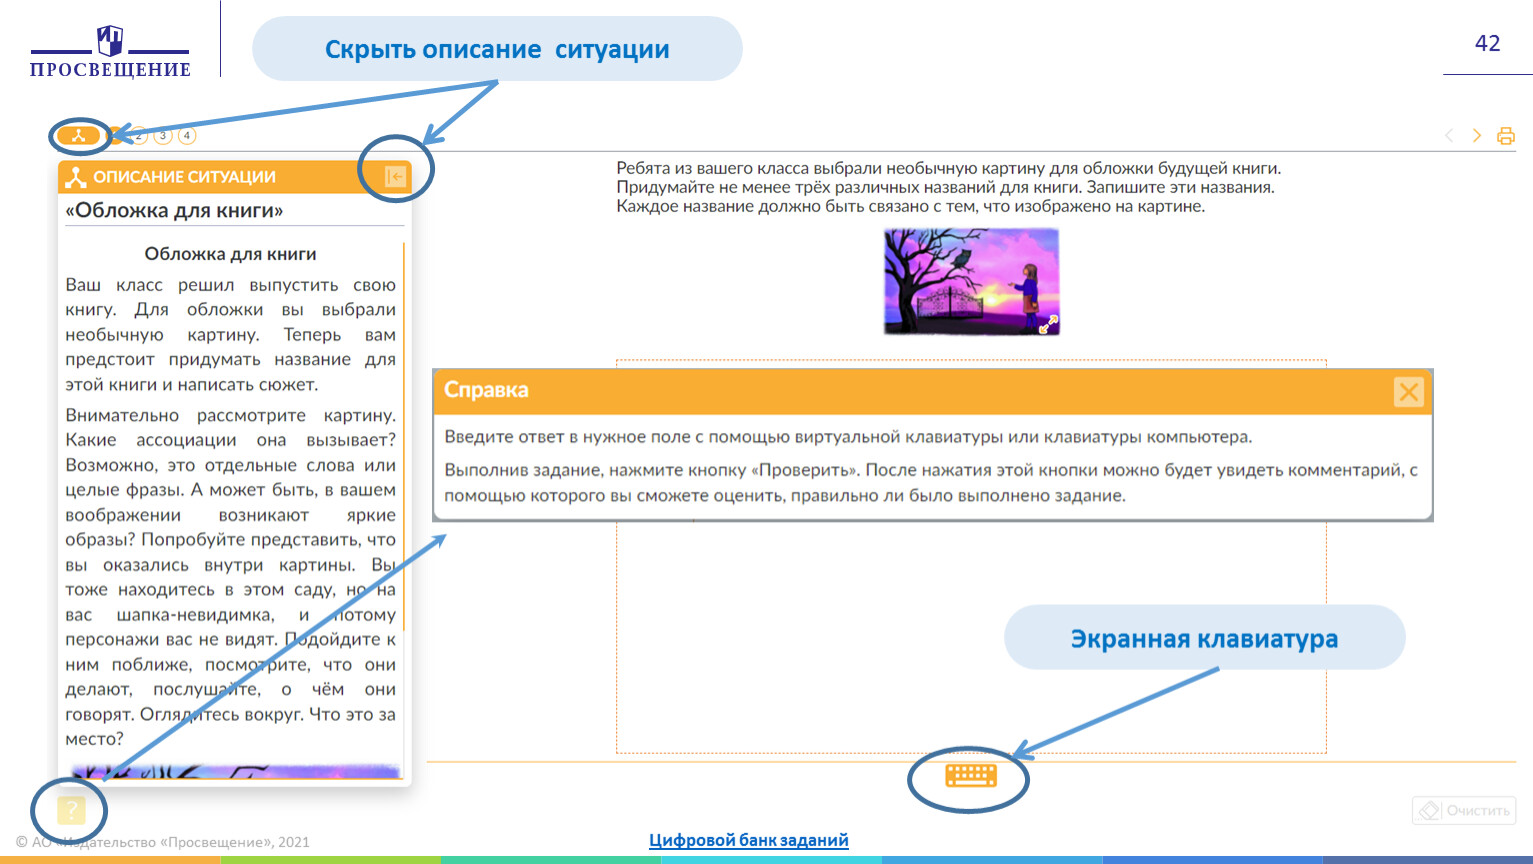Click the answer input field area
Image resolution: width=1533 pixels, height=864 pixels.
[970, 640]
